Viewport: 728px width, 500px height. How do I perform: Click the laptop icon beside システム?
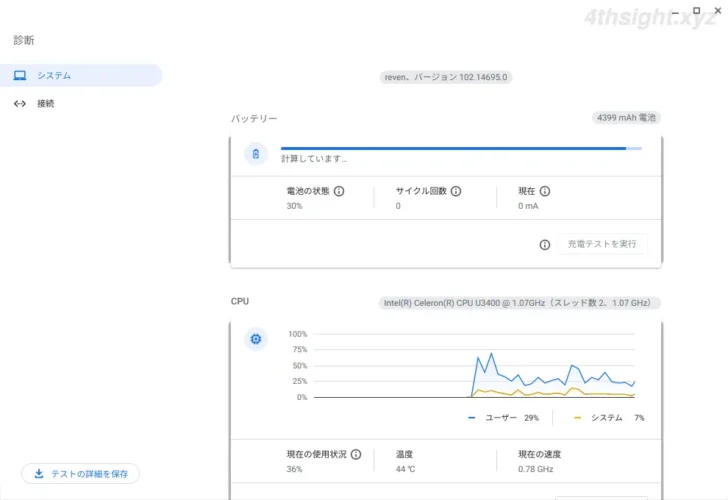(20, 75)
